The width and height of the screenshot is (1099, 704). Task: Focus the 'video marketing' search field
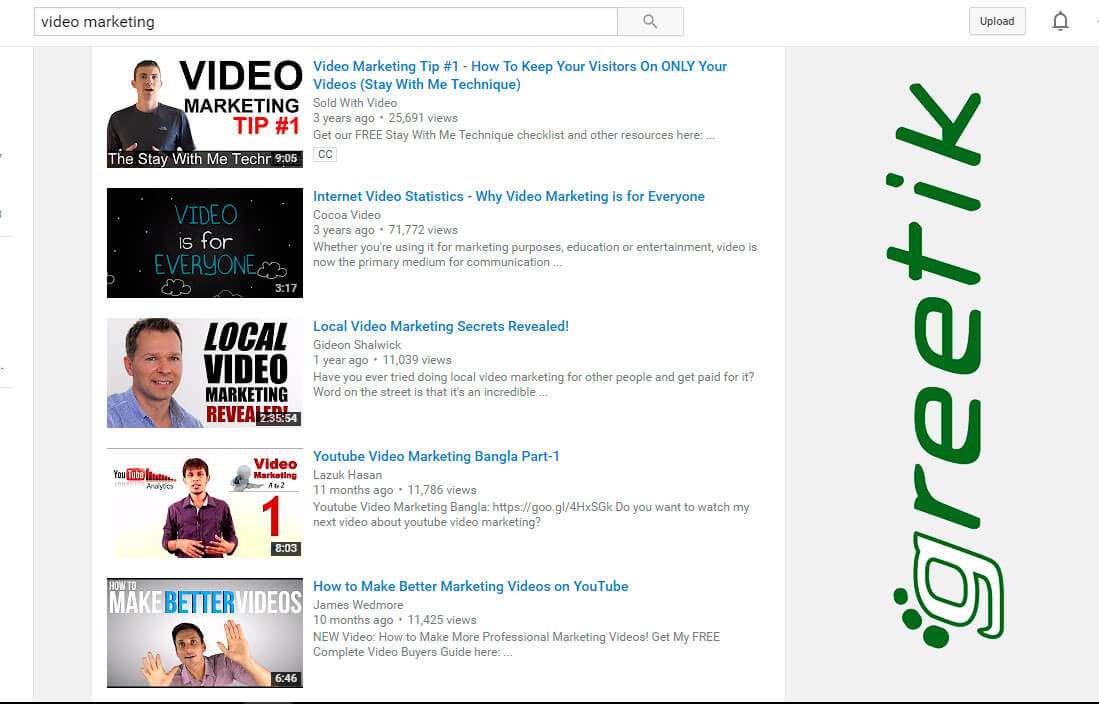[325, 22]
